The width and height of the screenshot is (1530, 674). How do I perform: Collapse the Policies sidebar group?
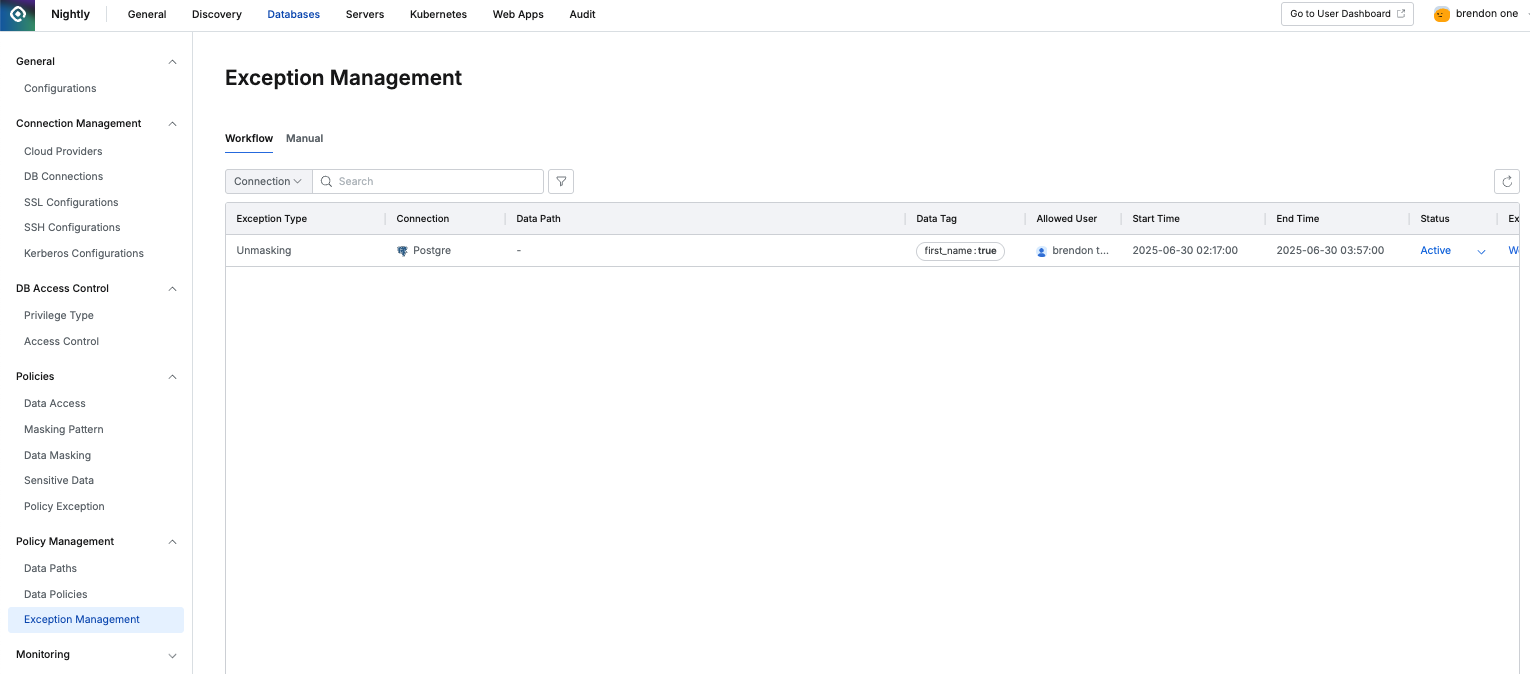click(x=172, y=377)
